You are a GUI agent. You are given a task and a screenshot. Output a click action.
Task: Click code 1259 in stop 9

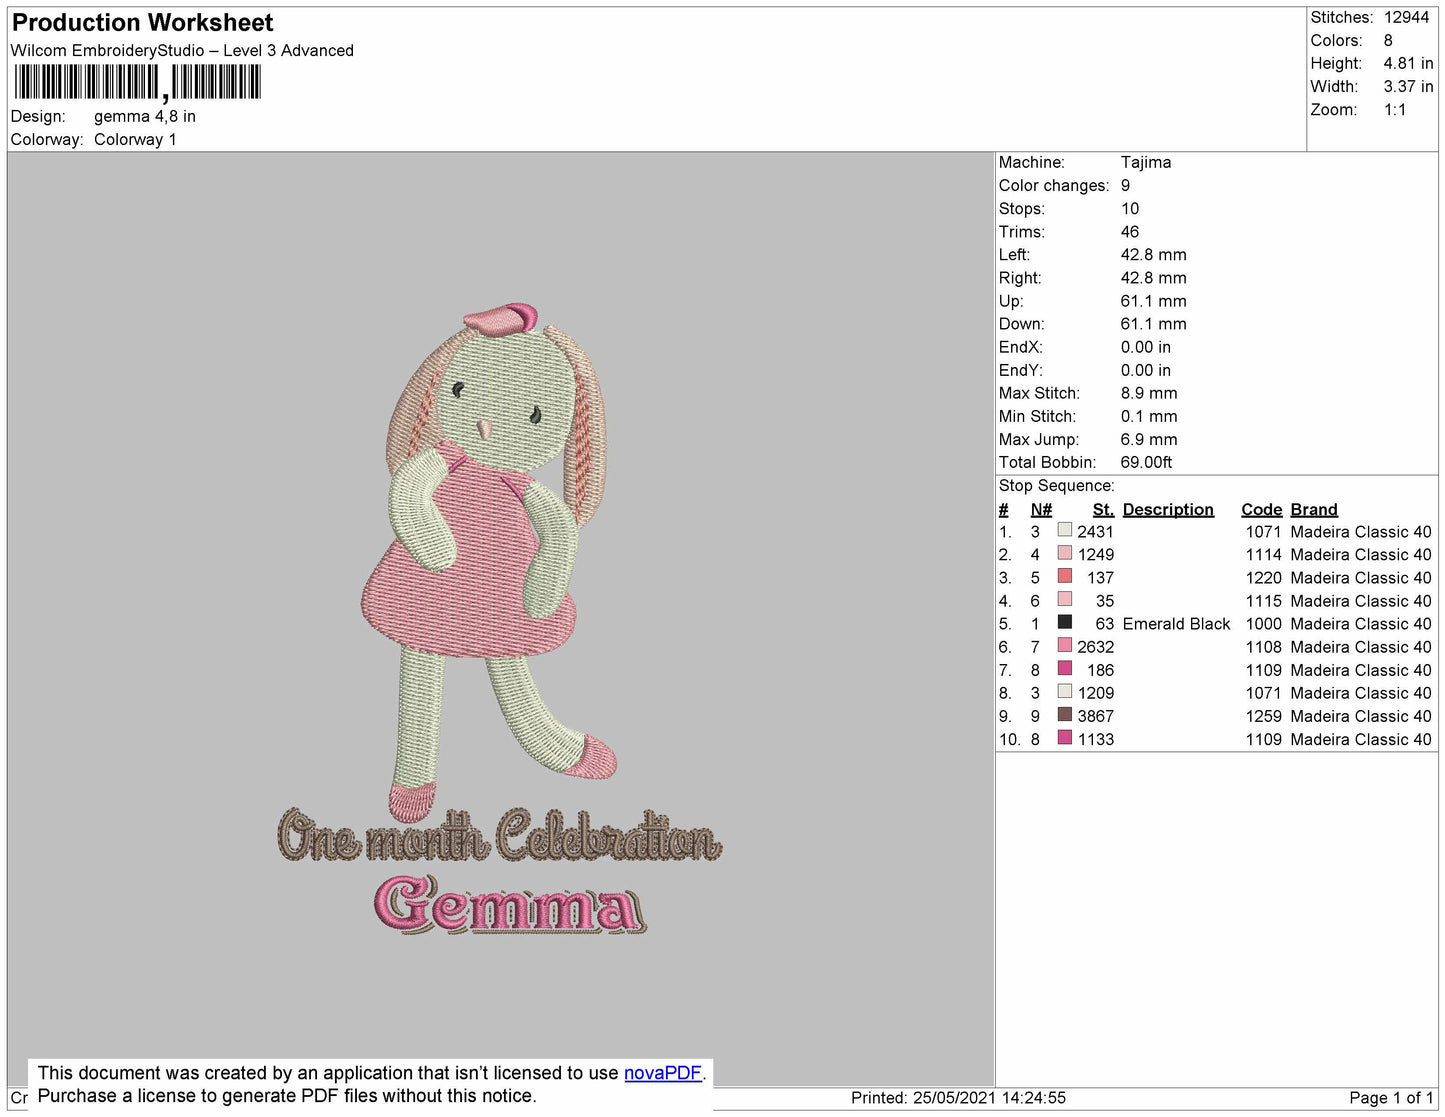click(1263, 716)
